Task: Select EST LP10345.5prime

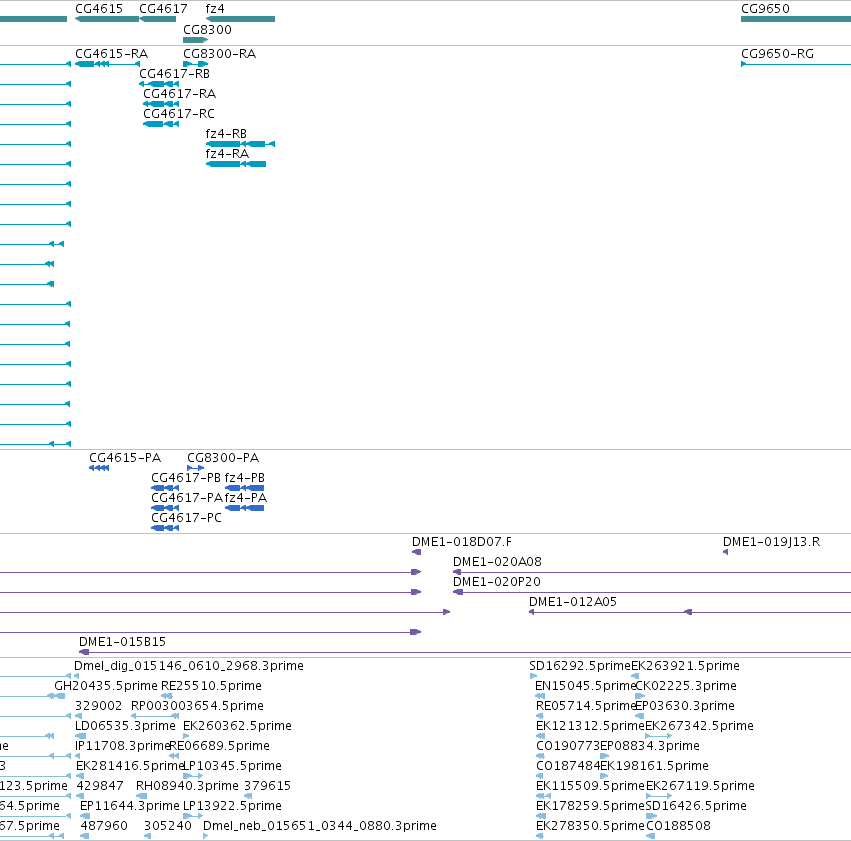Action: pyautogui.click(x=232, y=766)
